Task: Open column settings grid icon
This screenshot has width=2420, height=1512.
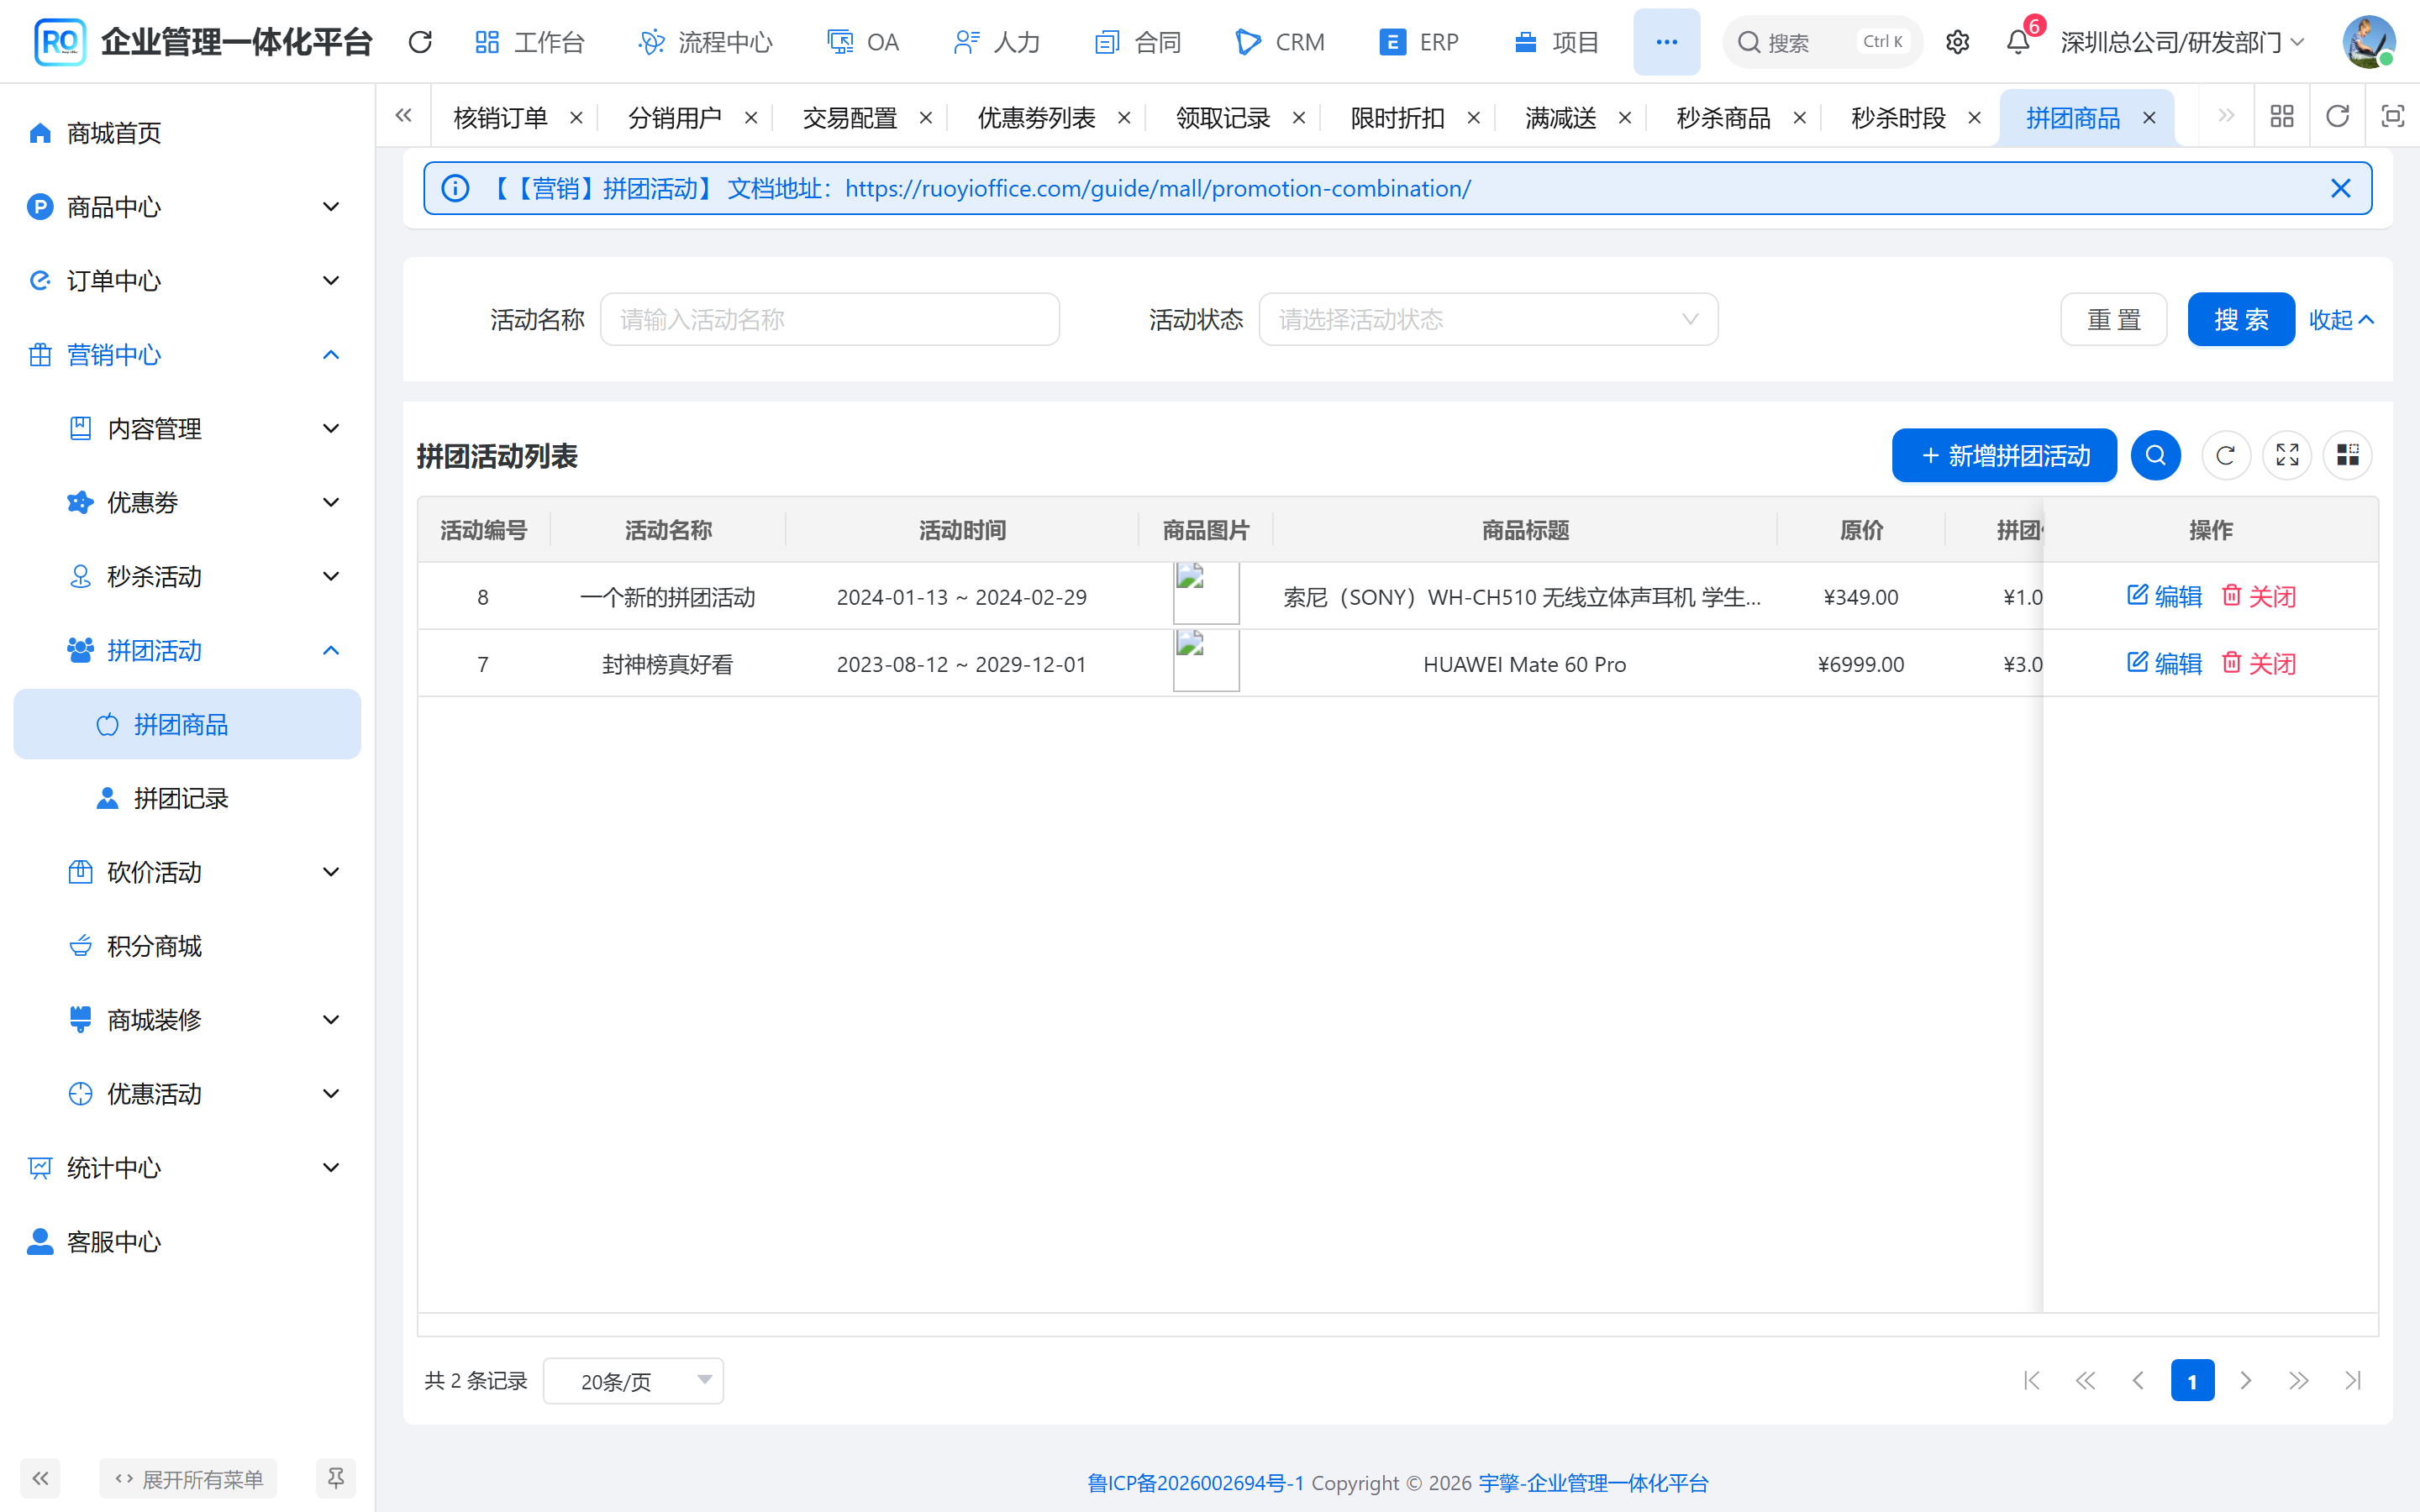Action: (2348, 456)
